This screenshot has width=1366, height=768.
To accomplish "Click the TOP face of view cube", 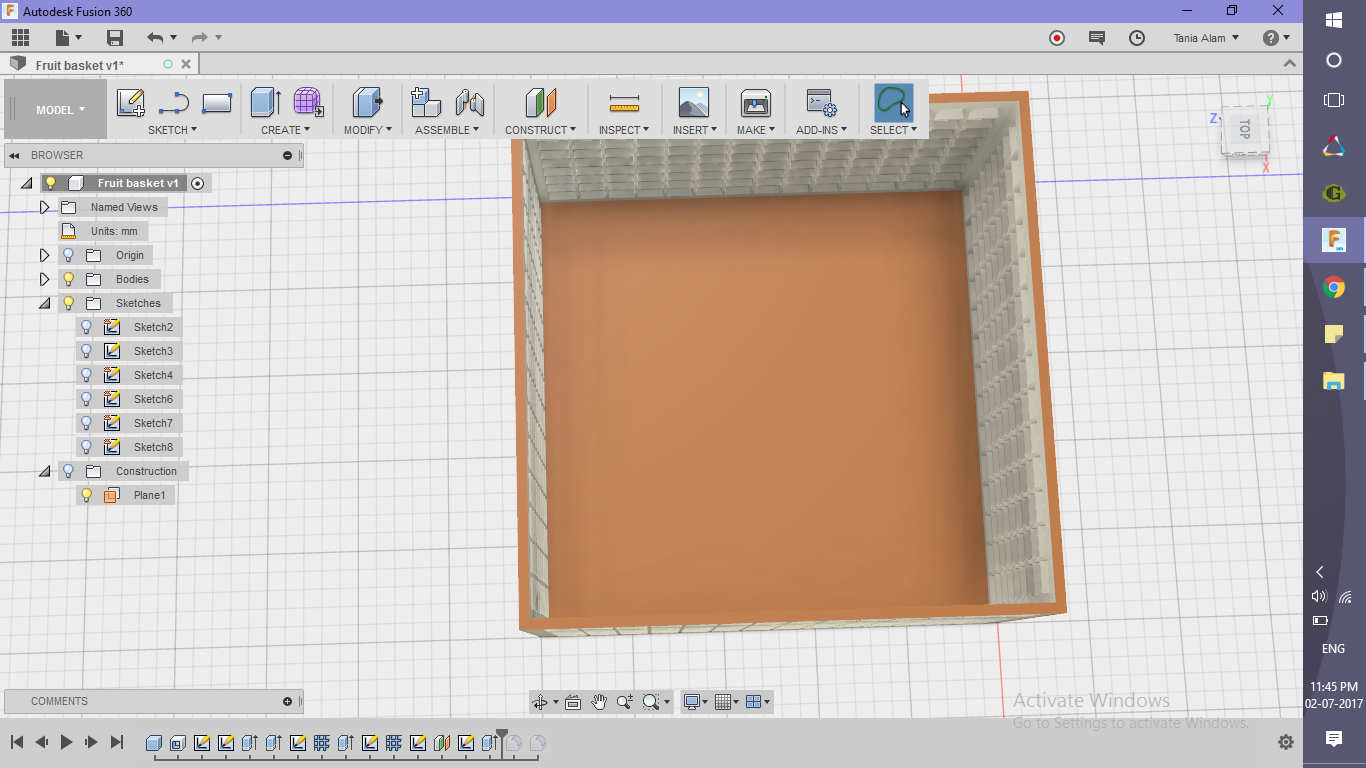I will click(x=1244, y=129).
